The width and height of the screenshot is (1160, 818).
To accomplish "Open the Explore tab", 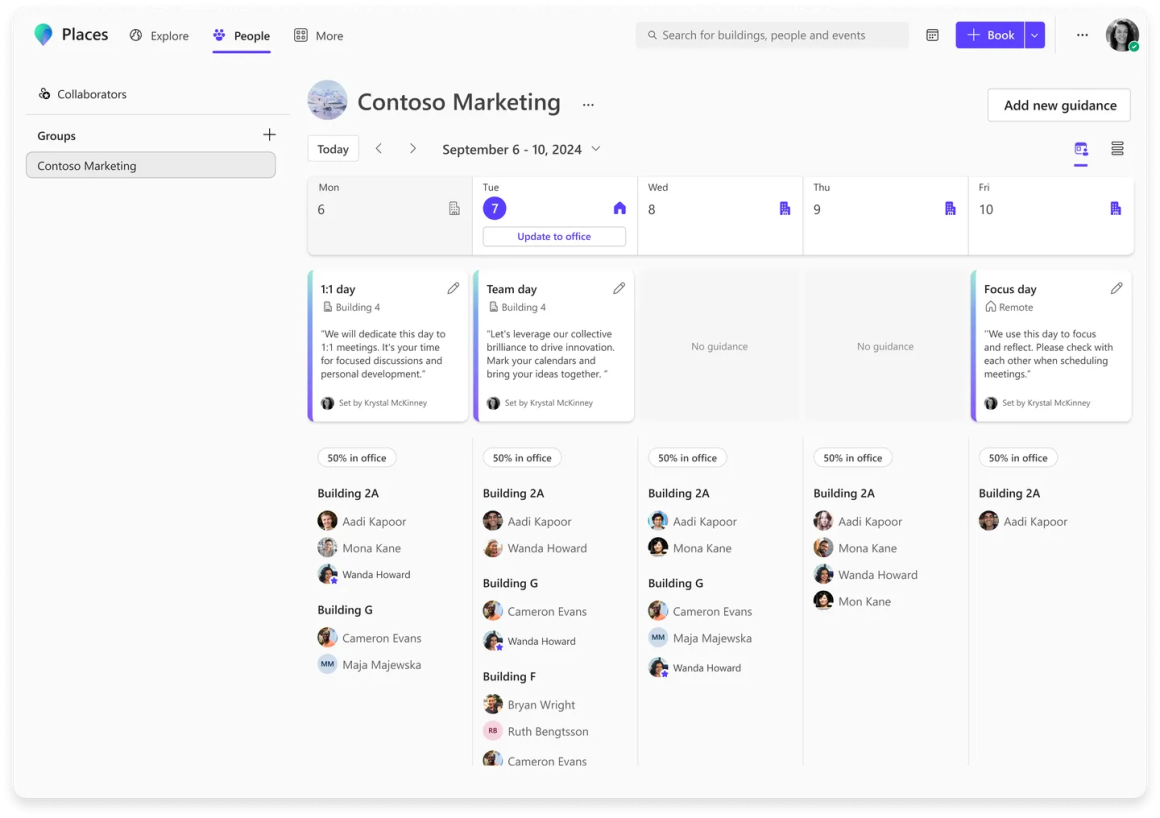I will (x=159, y=36).
